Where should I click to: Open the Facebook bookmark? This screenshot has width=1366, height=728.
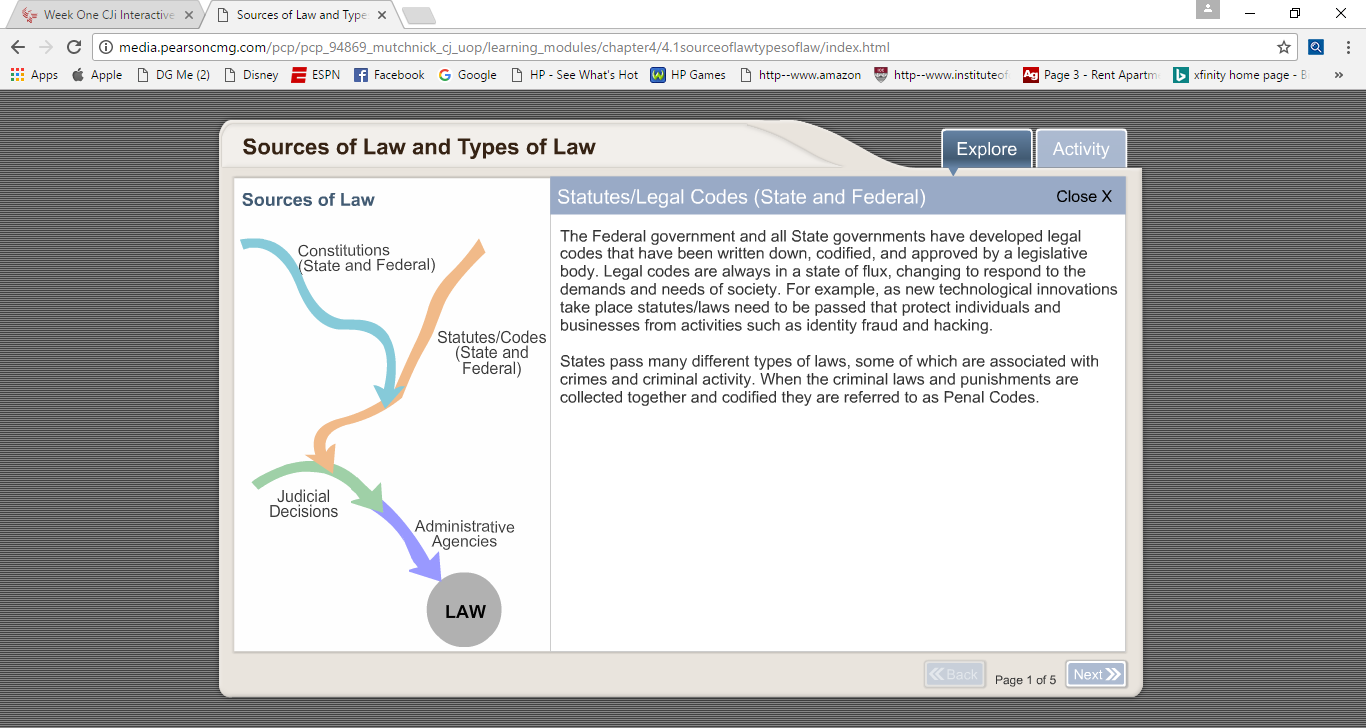click(389, 75)
